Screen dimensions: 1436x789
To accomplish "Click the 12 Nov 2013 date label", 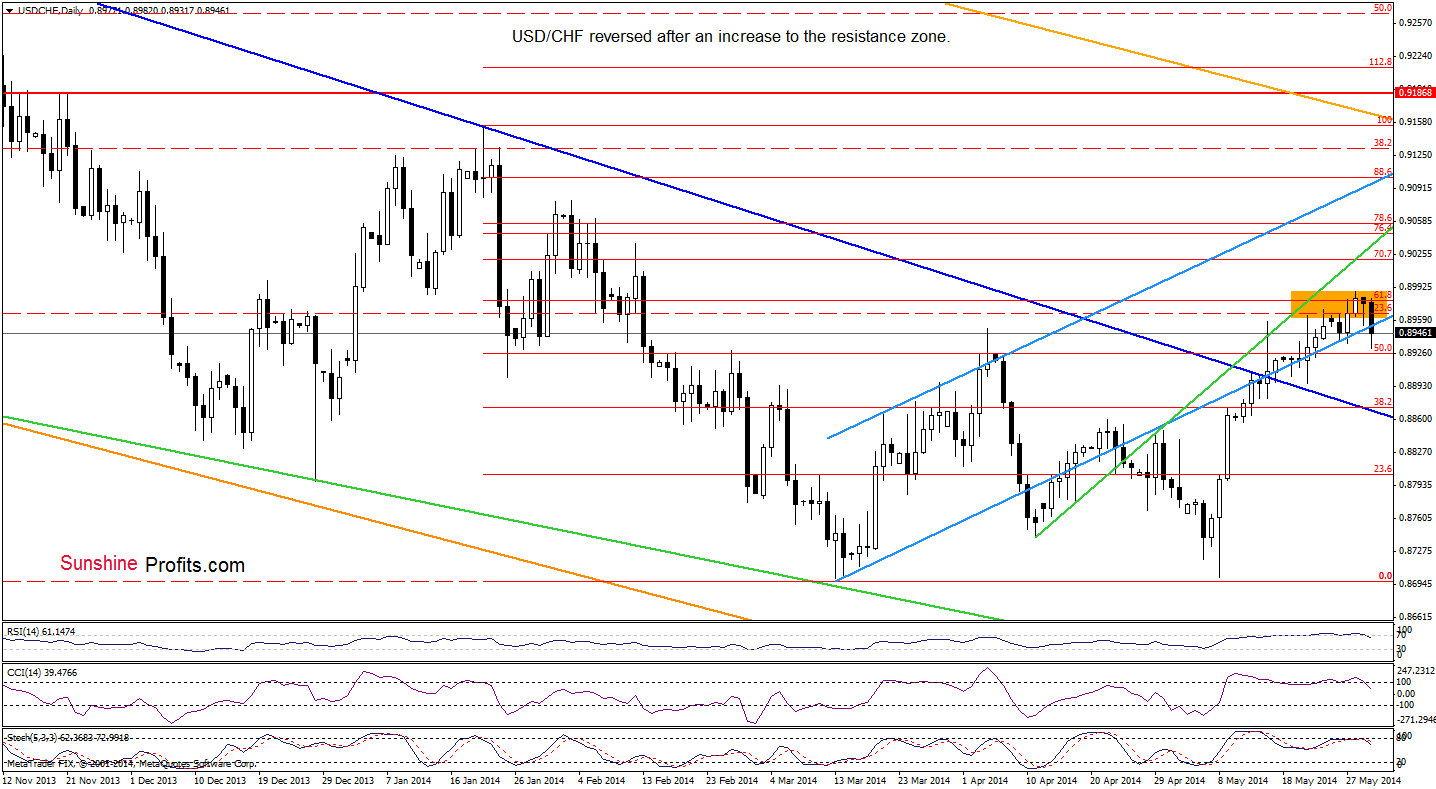I will pyautogui.click(x=28, y=779).
